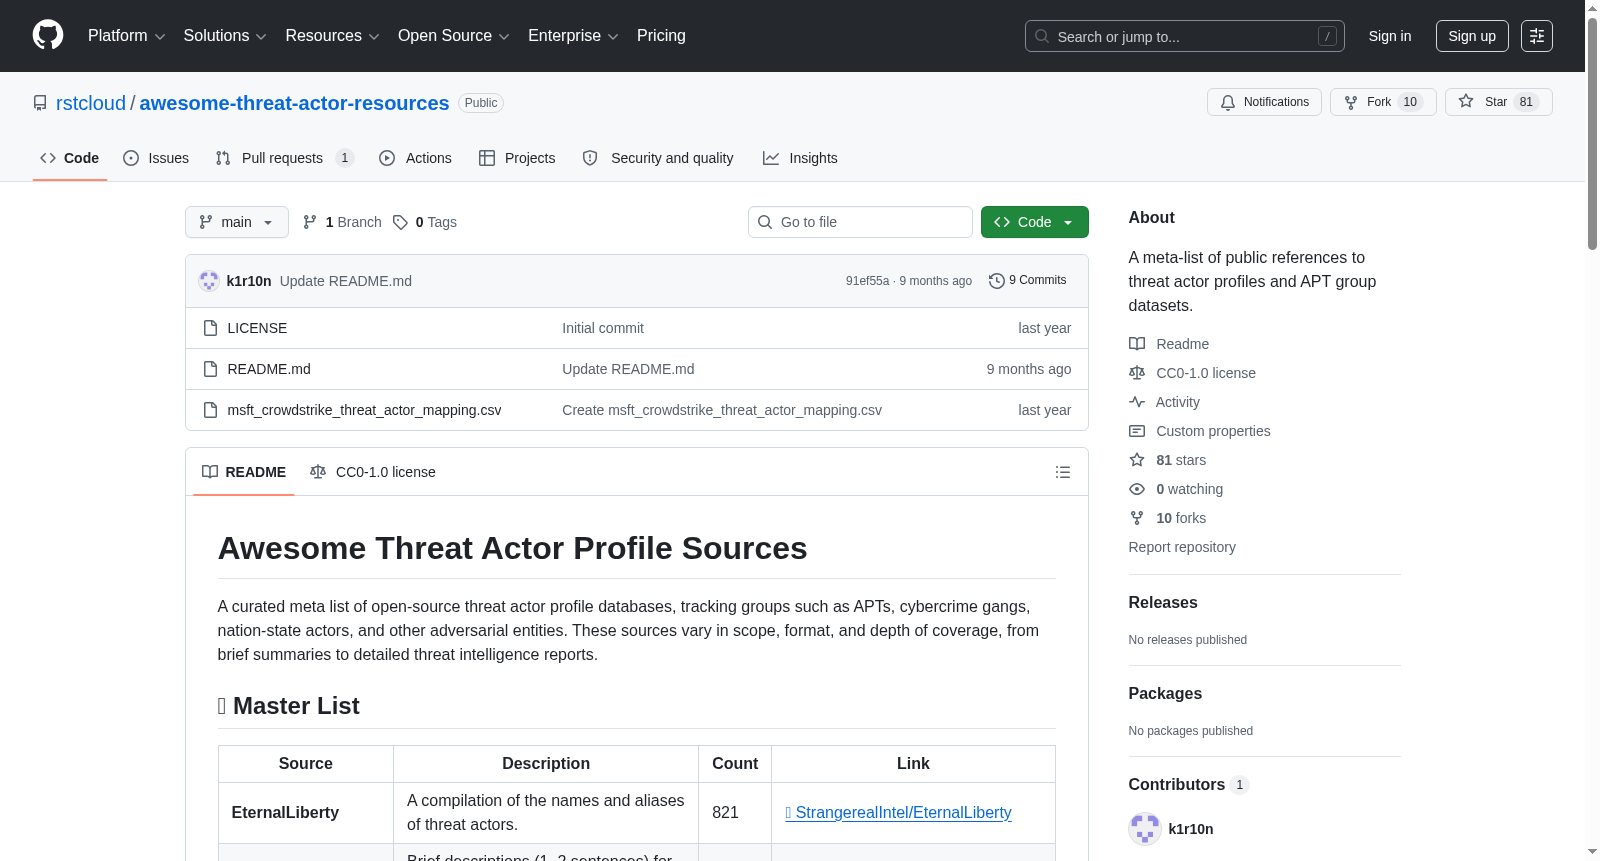
Task: Expand the main branch dropdown
Action: [x=237, y=222]
